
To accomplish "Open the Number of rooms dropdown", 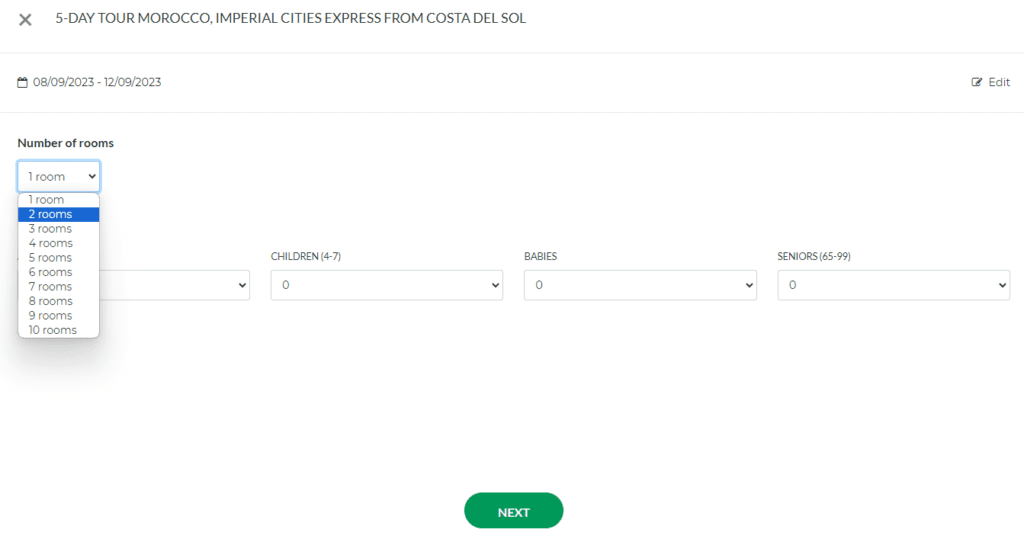I will (58, 176).
